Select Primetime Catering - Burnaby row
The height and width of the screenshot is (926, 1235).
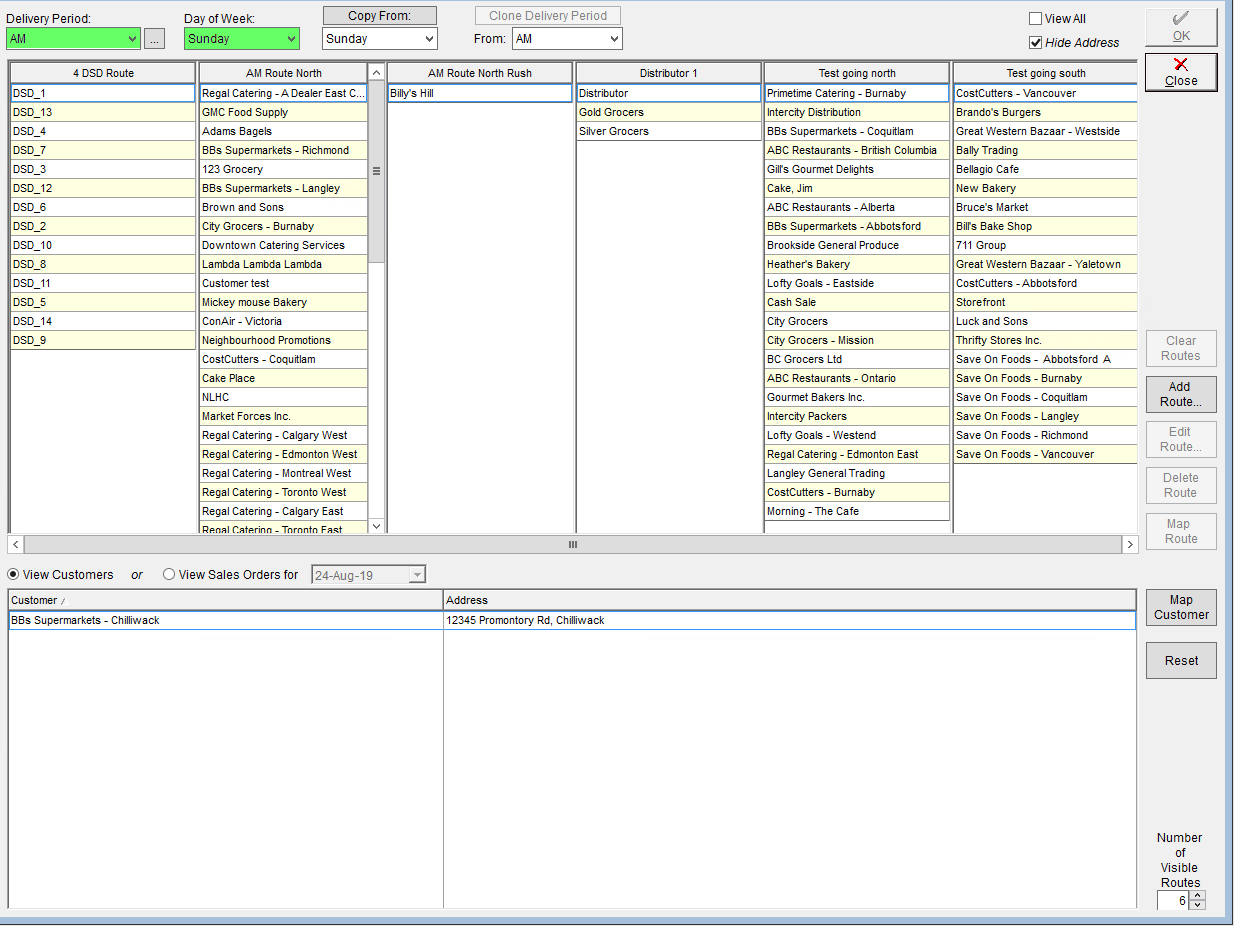[857, 93]
